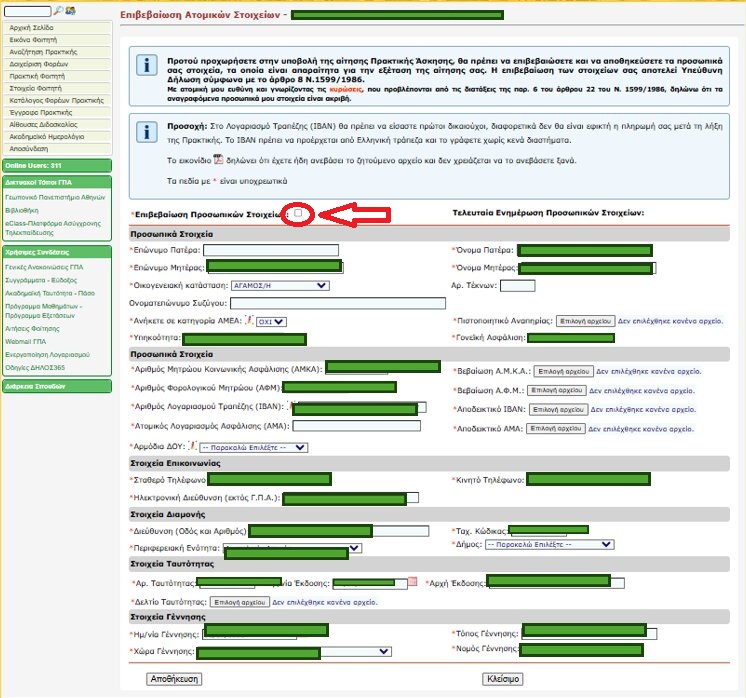Open the Webmail ΓΠΑ link

pyautogui.click(x=27, y=342)
